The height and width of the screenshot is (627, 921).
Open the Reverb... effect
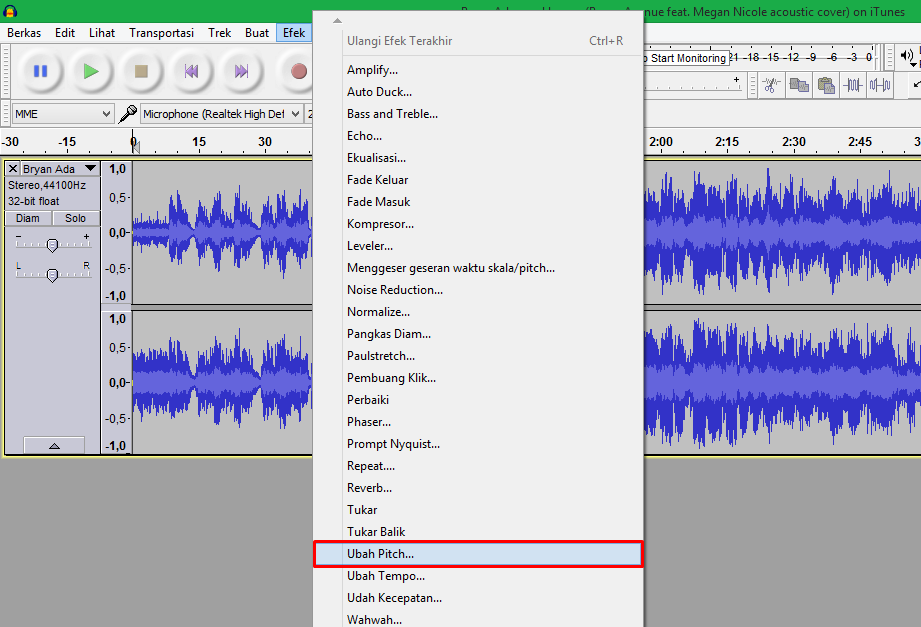pos(478,488)
